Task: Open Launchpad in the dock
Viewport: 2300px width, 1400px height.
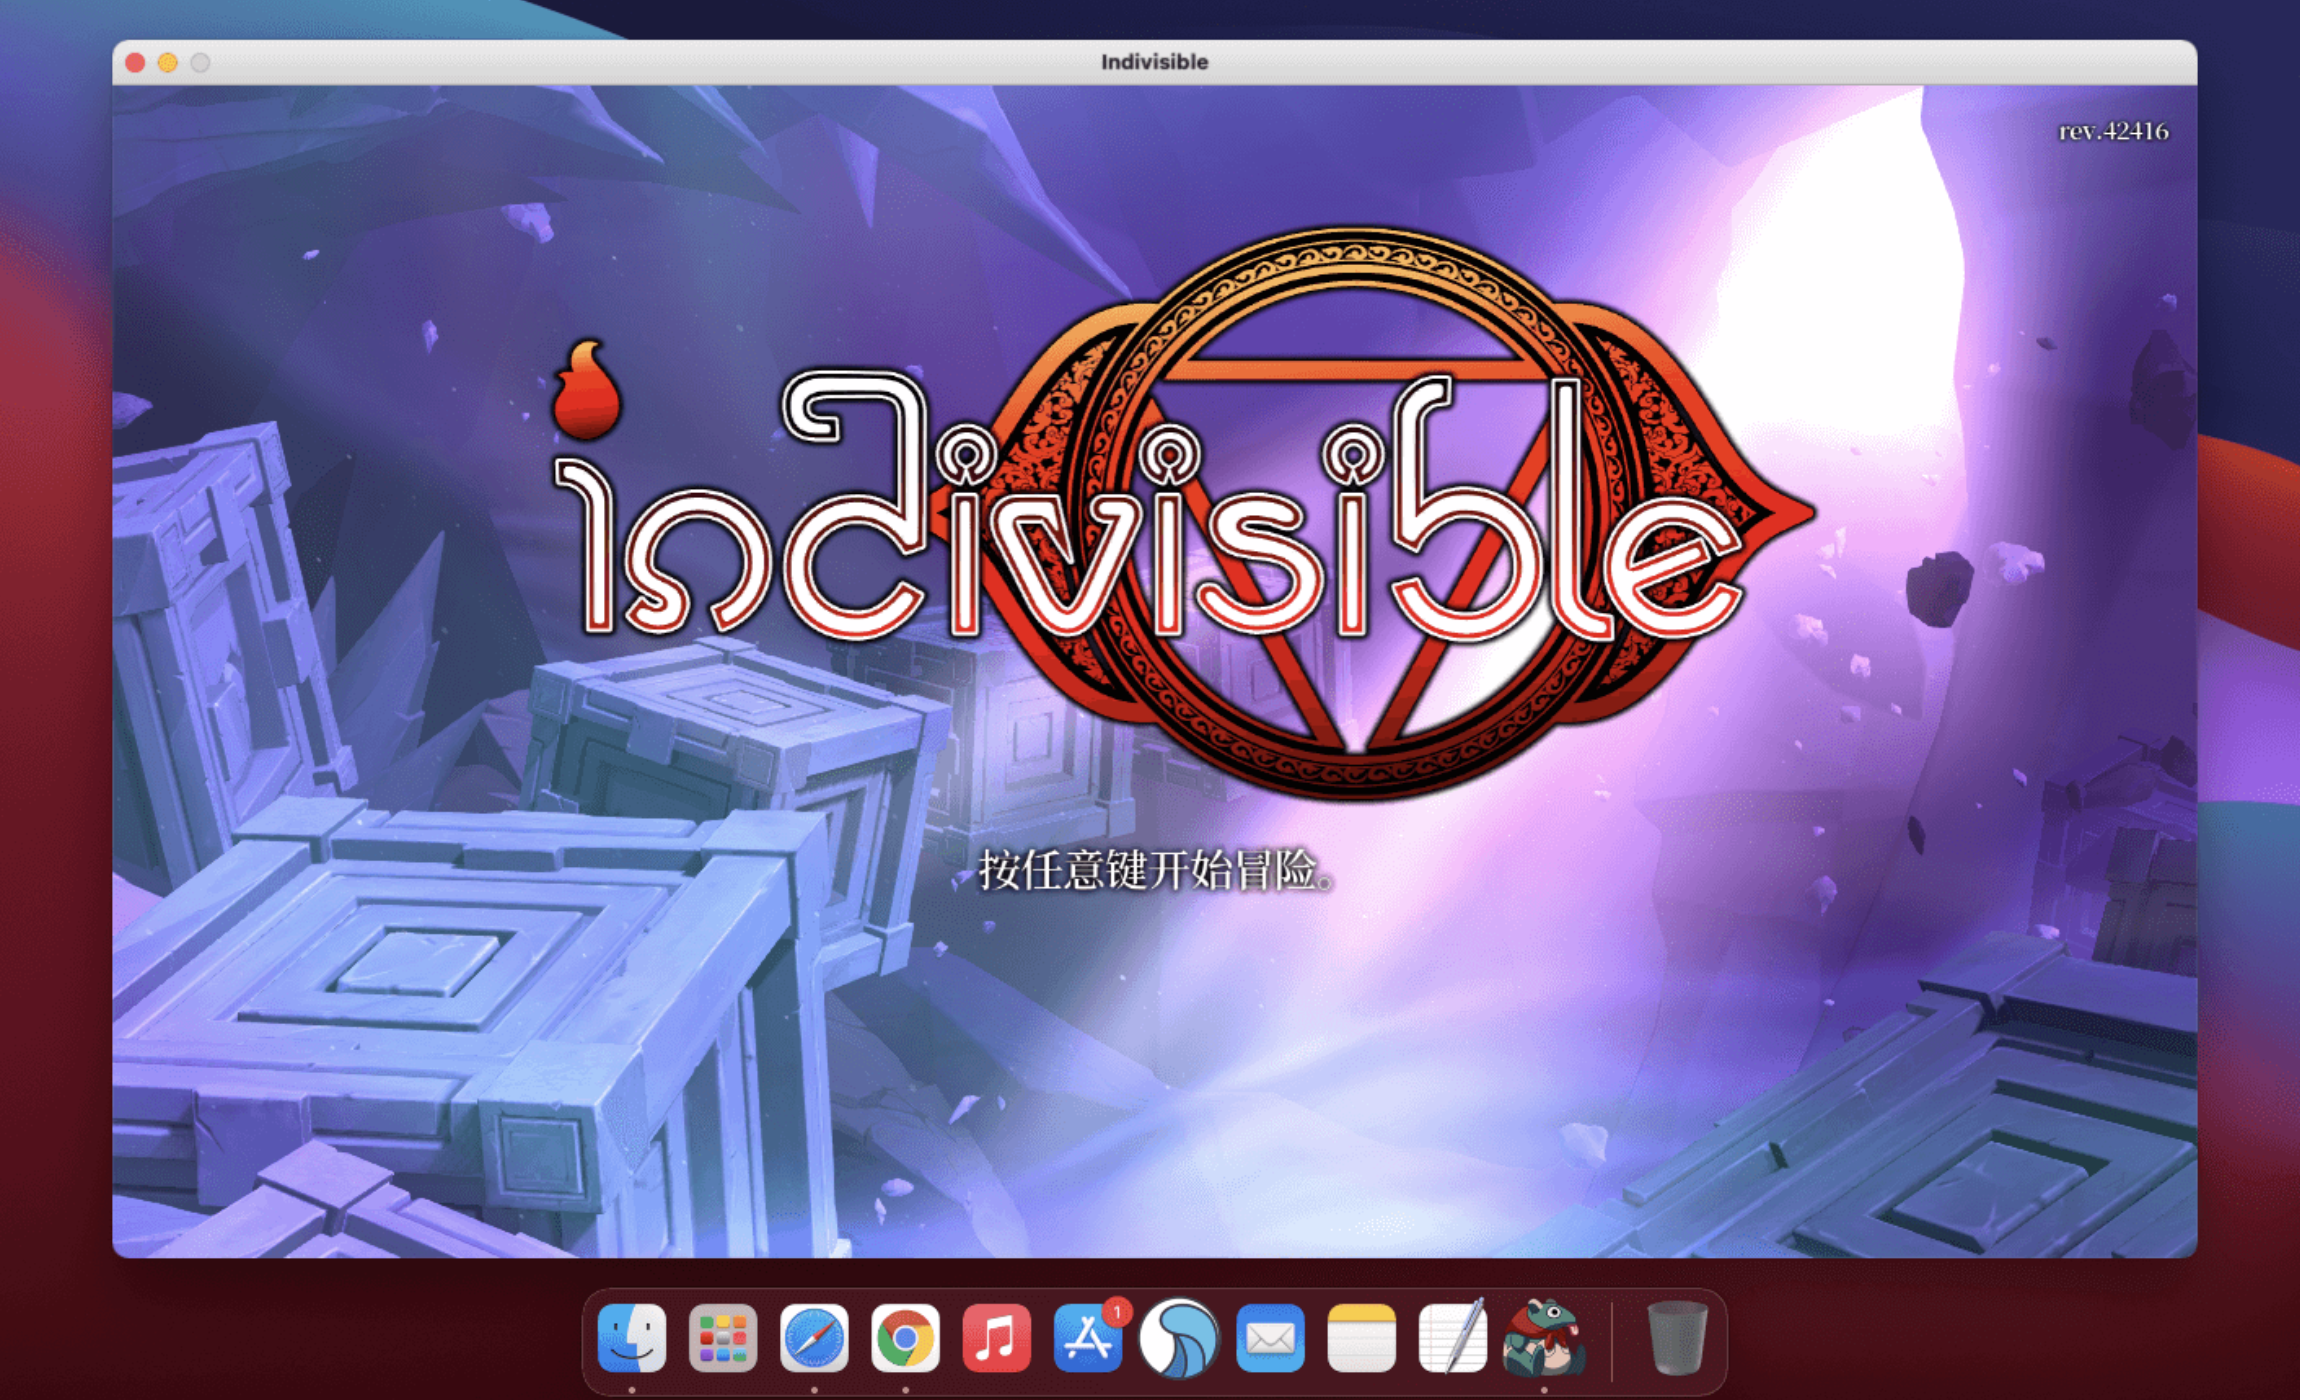Action: (x=723, y=1338)
